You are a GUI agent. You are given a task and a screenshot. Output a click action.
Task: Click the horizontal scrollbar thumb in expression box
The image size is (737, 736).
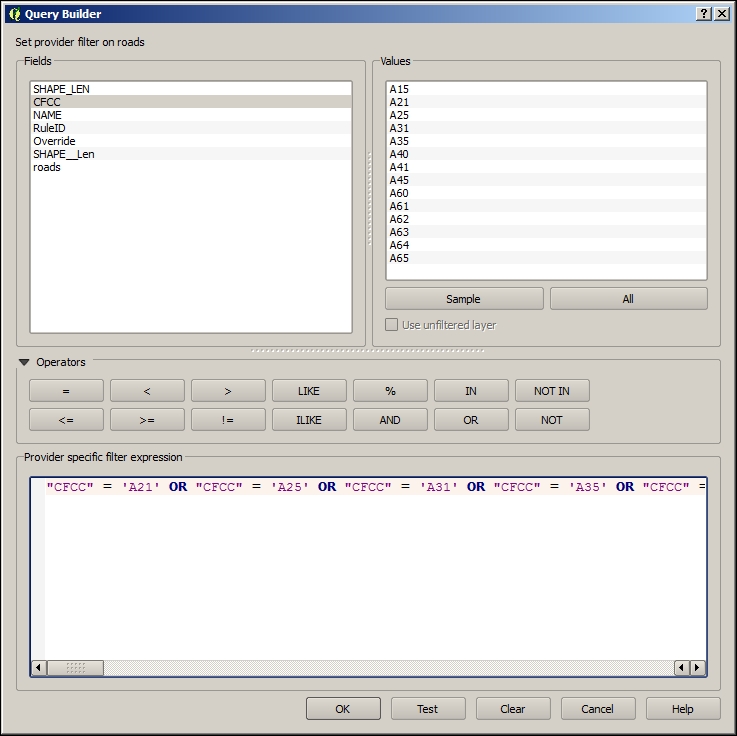coord(75,667)
